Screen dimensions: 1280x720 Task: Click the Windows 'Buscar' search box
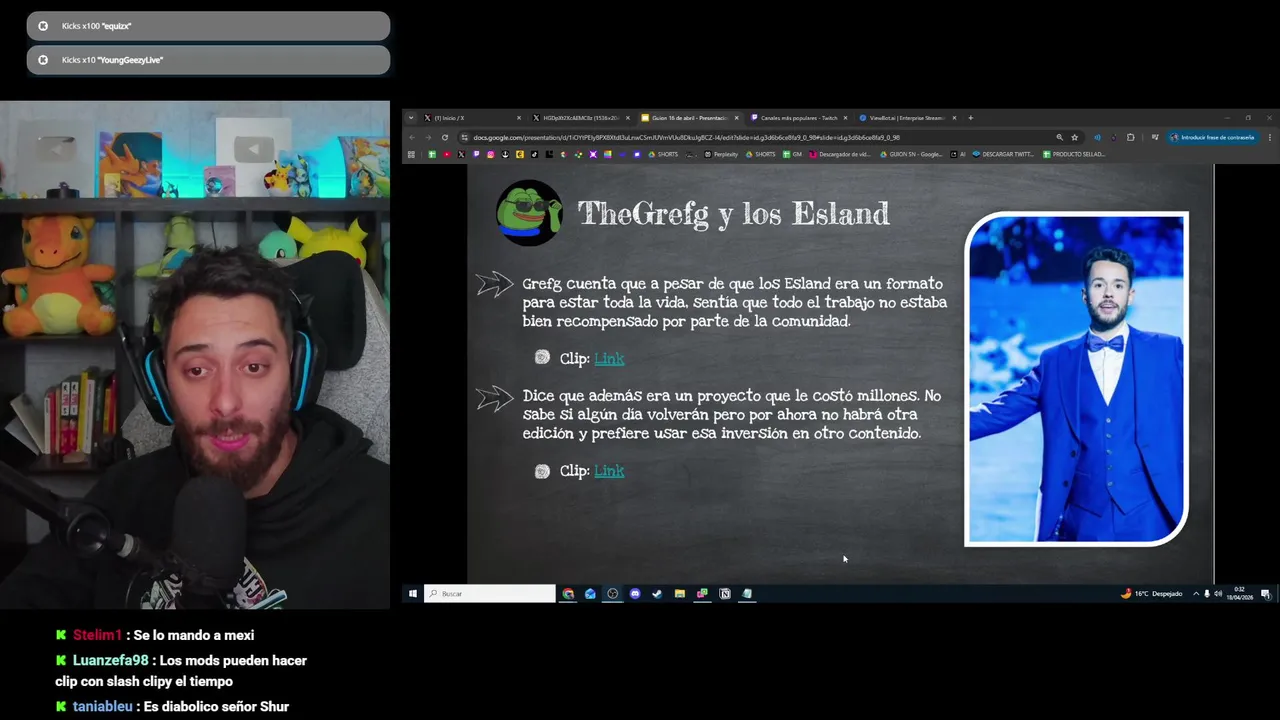490,594
